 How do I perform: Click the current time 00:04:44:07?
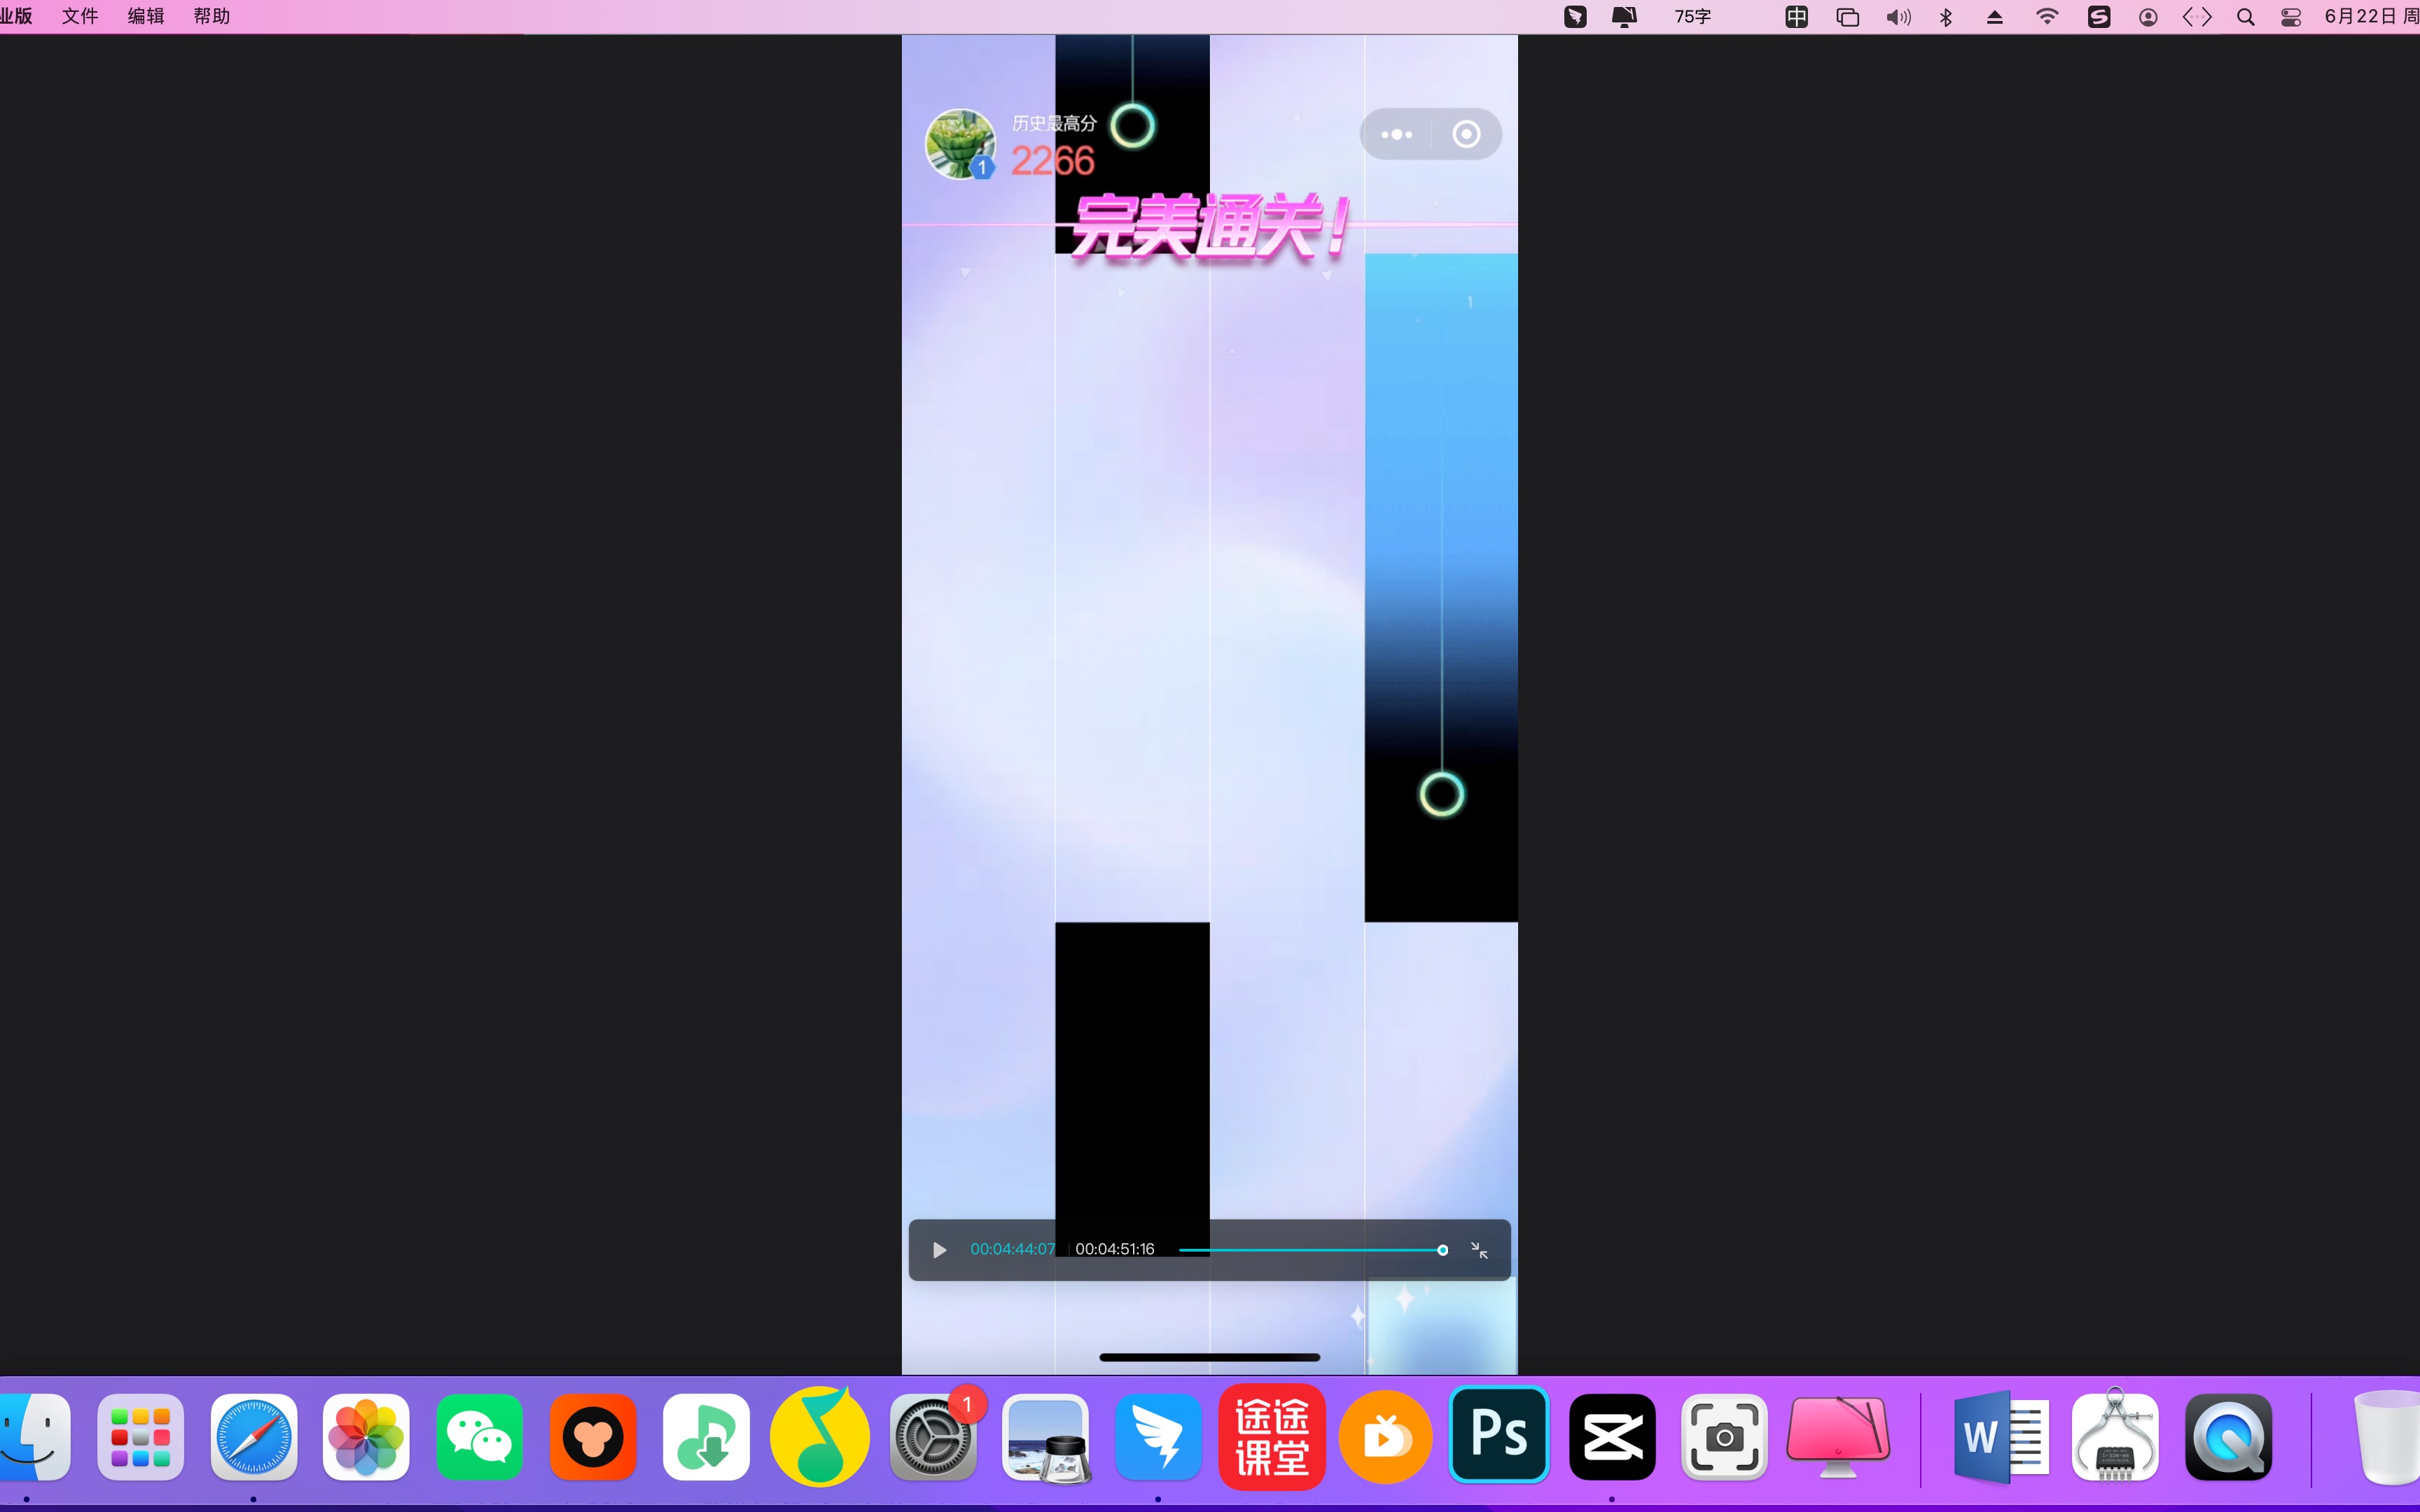click(x=1012, y=1249)
